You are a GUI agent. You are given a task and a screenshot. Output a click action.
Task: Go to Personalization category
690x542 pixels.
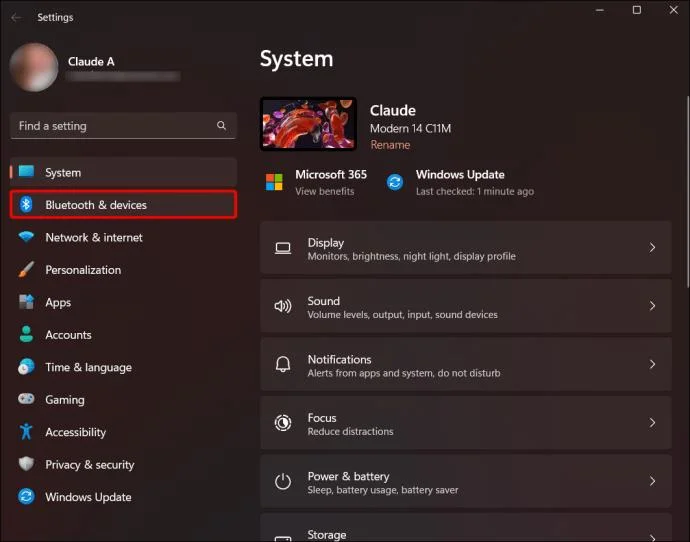83,270
